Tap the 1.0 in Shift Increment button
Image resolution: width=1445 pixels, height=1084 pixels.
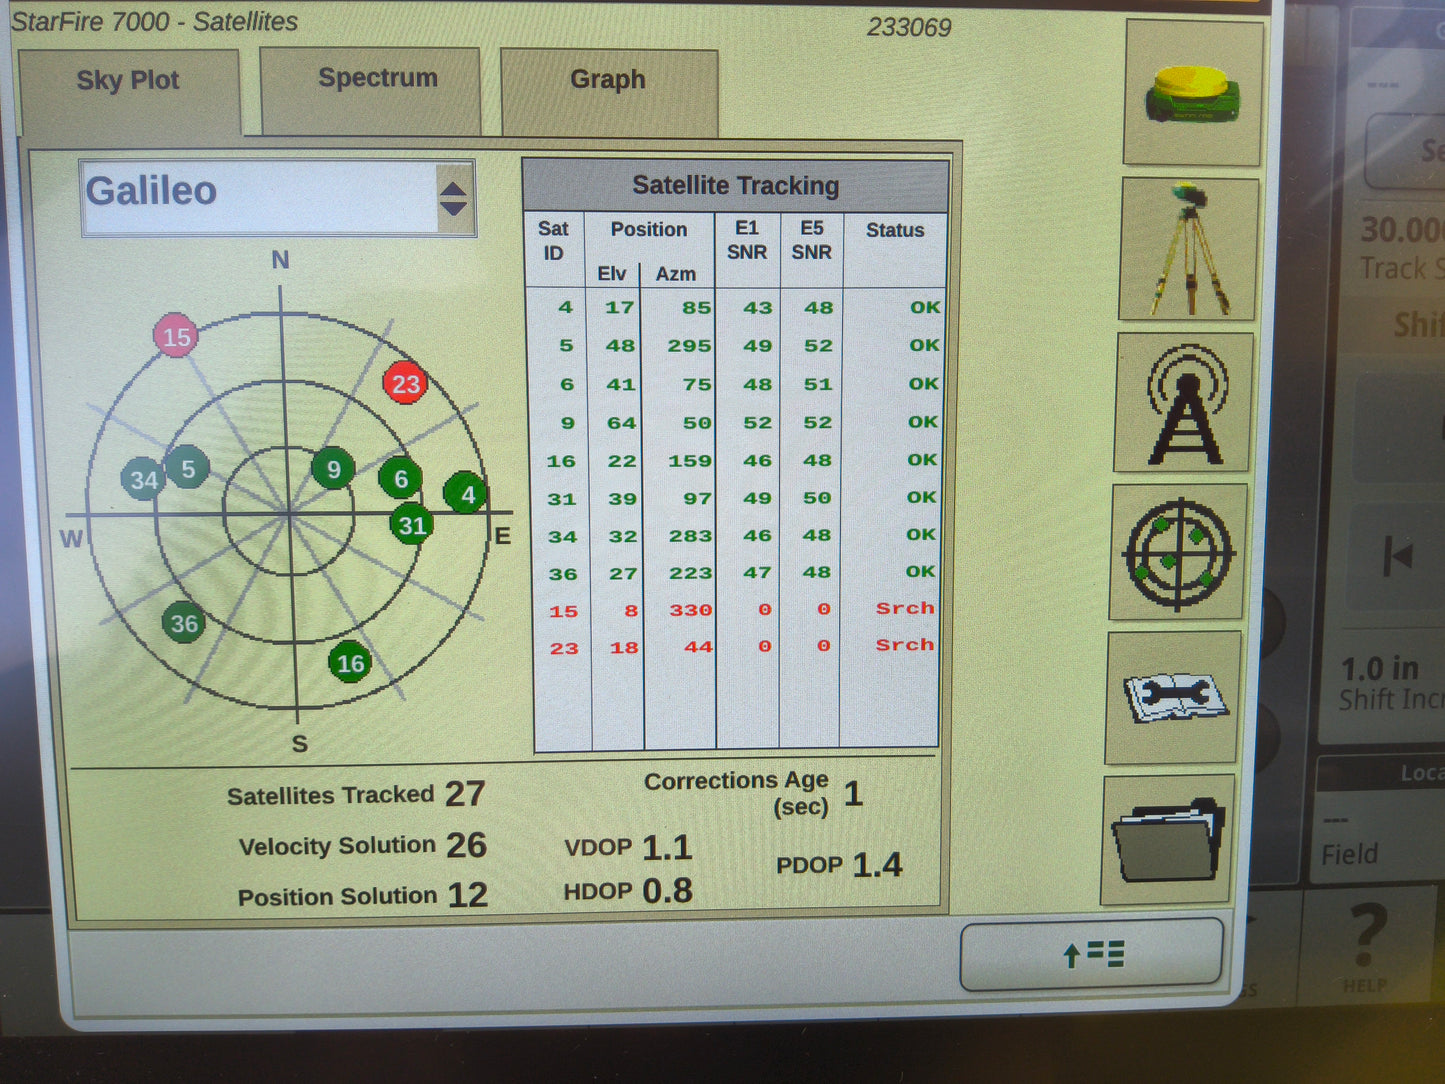[x=1390, y=683]
